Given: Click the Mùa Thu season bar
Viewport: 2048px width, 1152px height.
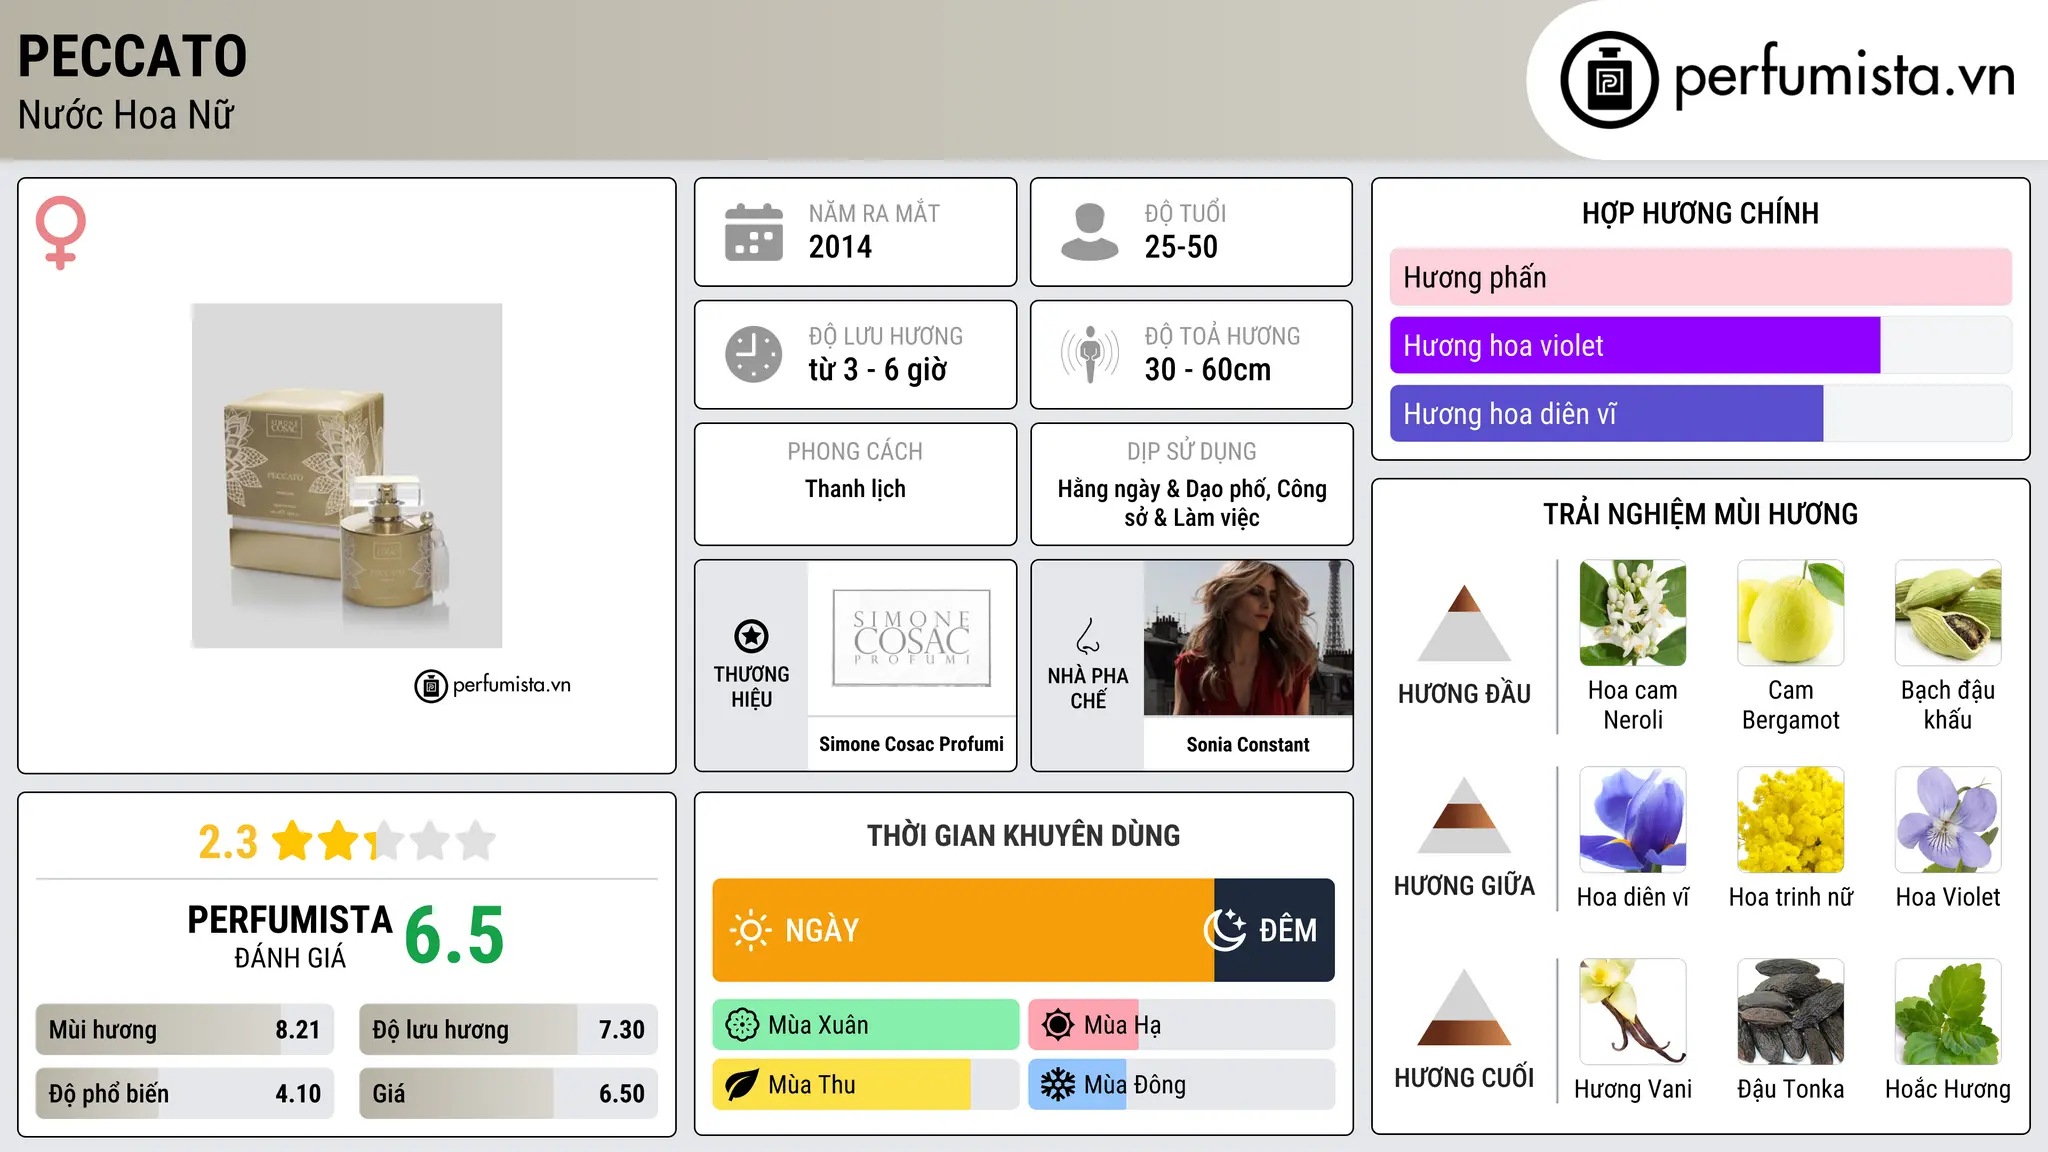Looking at the screenshot, I should click(866, 1085).
